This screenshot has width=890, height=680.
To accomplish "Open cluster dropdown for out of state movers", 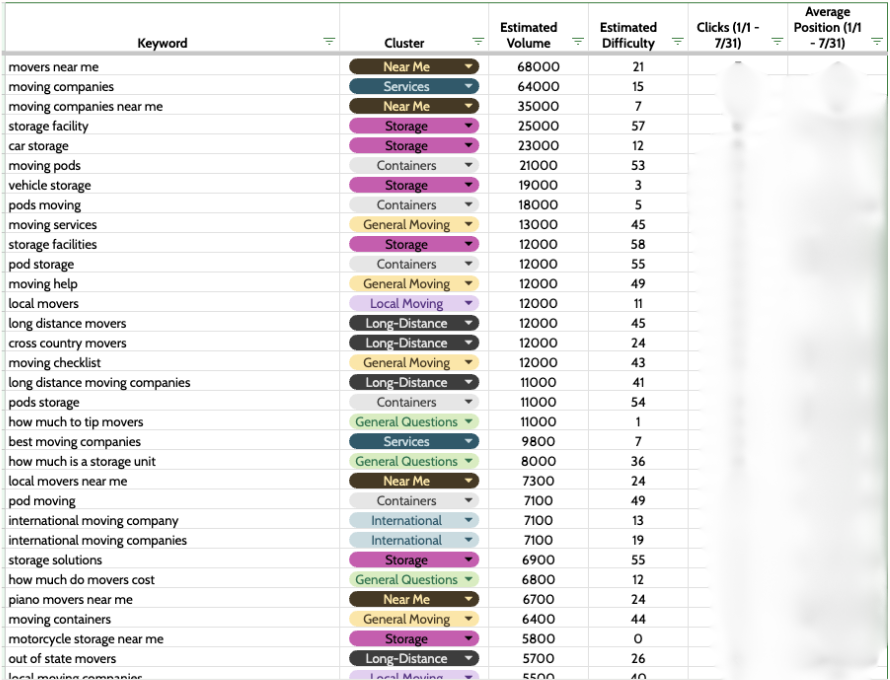I will [468, 658].
